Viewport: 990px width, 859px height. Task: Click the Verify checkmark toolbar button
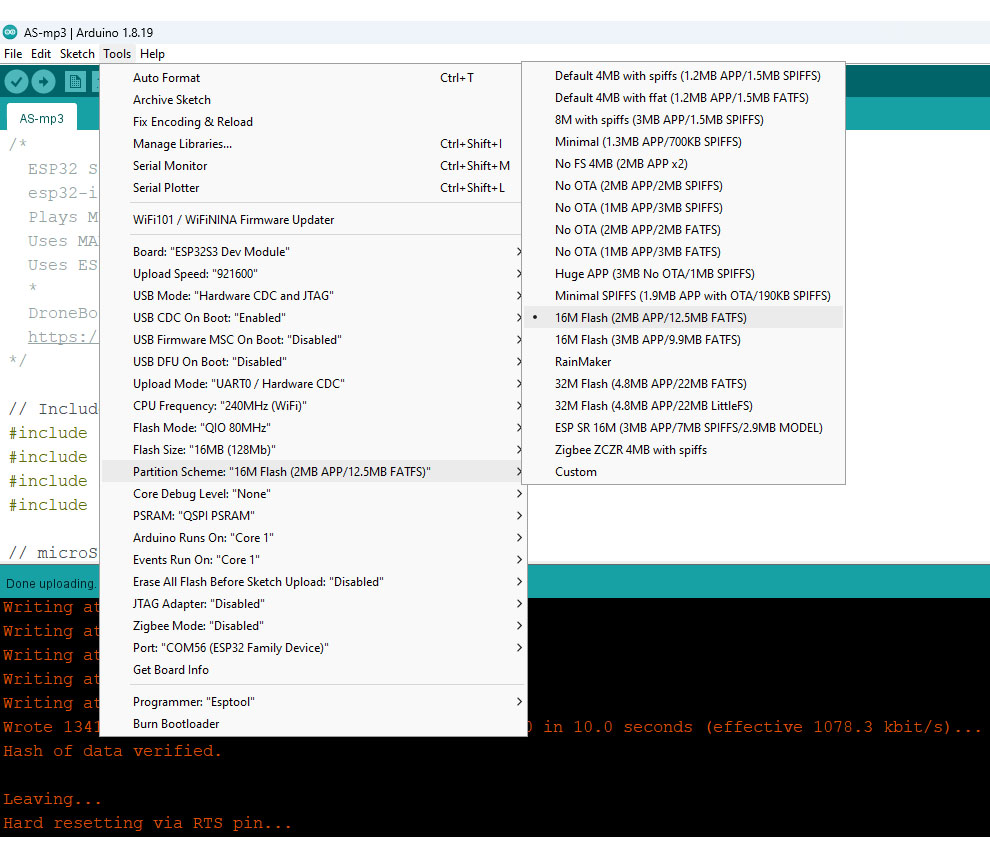coord(17,82)
